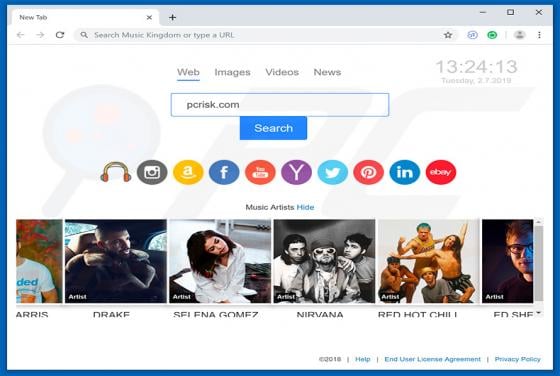Reload the page with the refresh icon
The width and height of the screenshot is (560, 376).
click(60, 35)
